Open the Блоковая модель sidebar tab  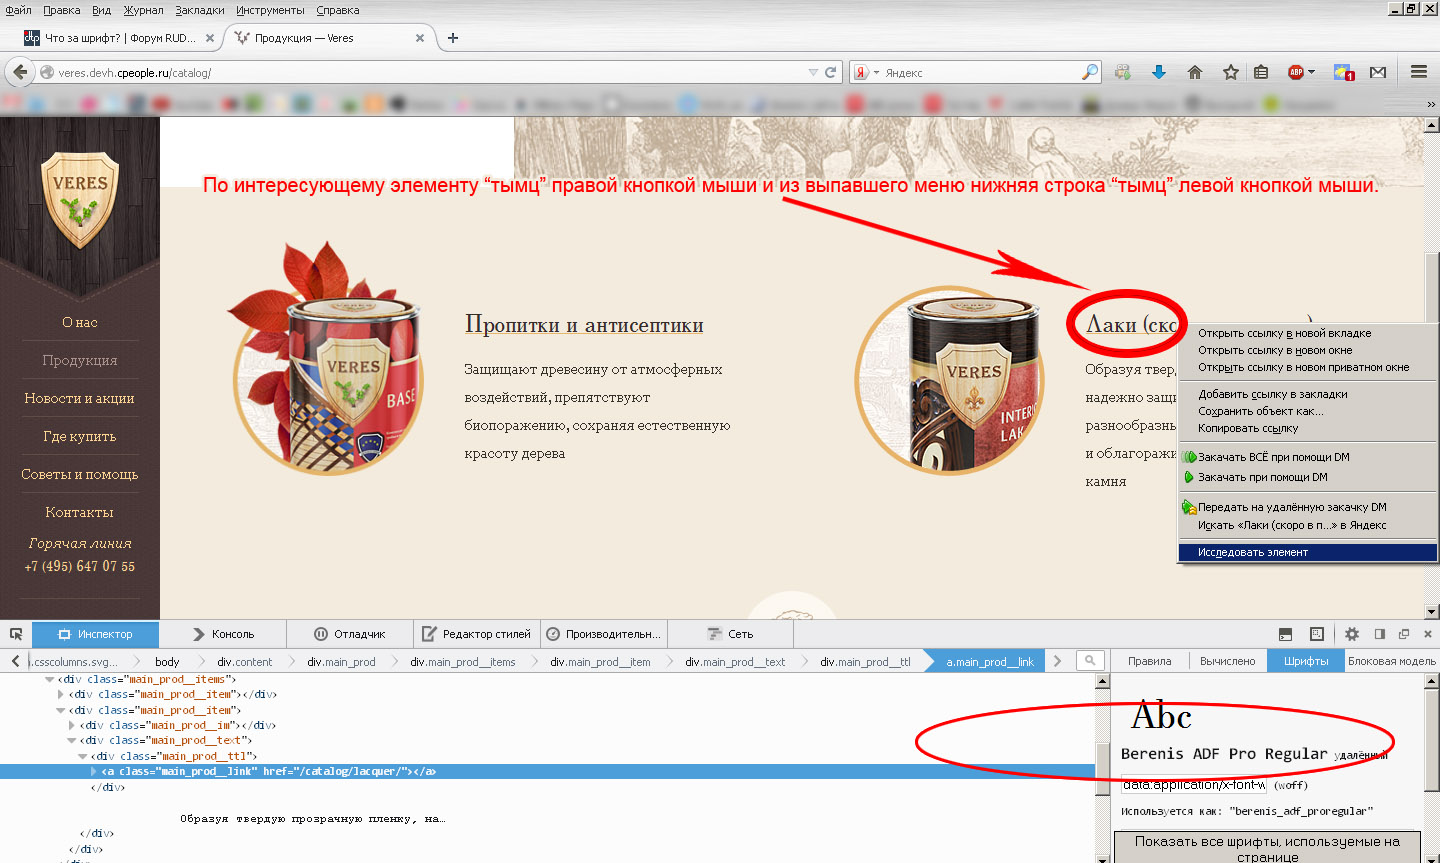(1391, 661)
